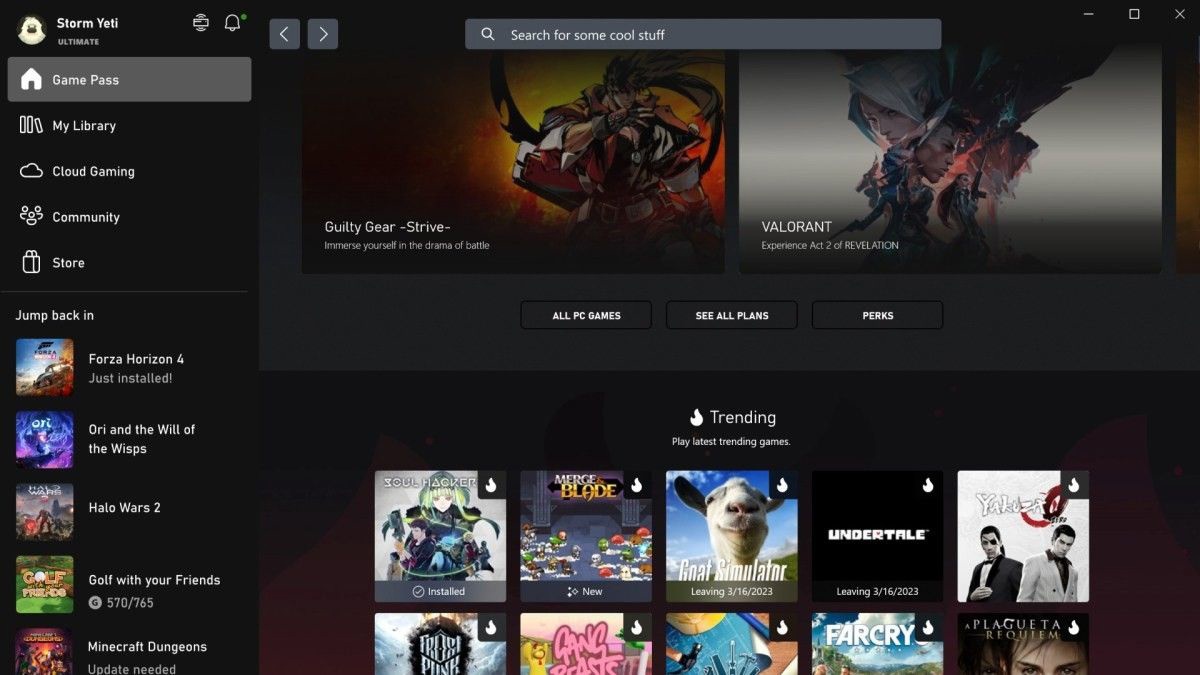Open the Yakuza 0 game tile
The image size is (1200, 675).
[1023, 536]
